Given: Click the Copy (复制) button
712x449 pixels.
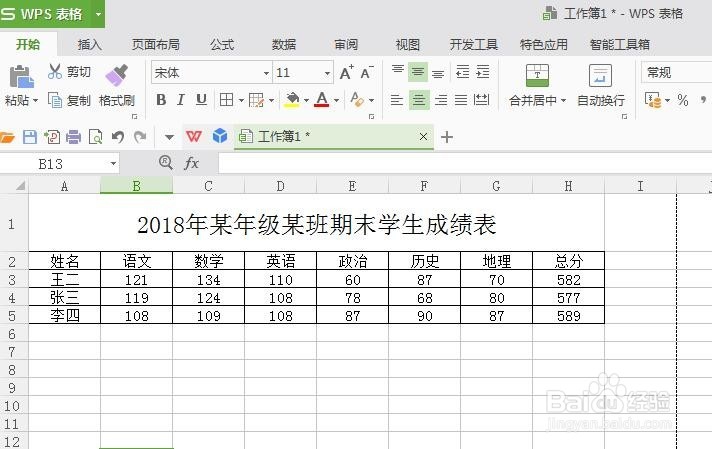Looking at the screenshot, I should pyautogui.click(x=69, y=100).
